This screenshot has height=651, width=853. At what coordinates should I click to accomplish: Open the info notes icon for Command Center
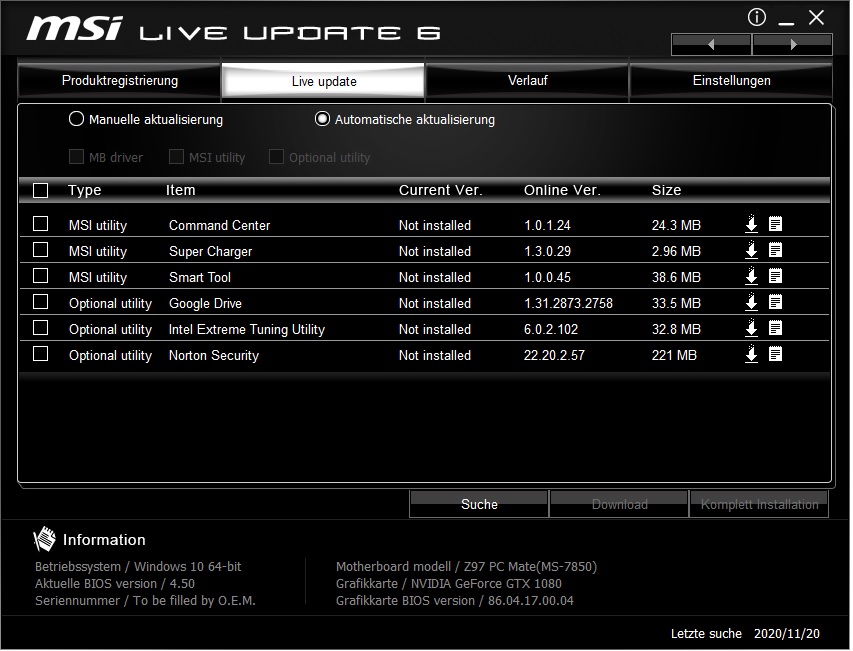coord(777,224)
